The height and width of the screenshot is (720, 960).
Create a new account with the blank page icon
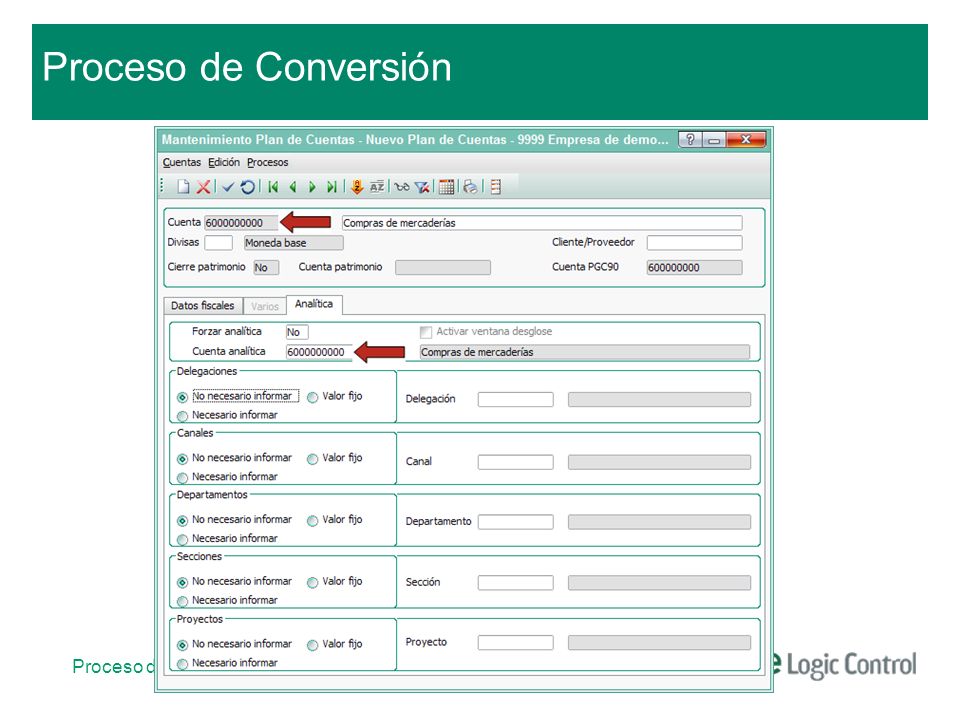[x=183, y=187]
